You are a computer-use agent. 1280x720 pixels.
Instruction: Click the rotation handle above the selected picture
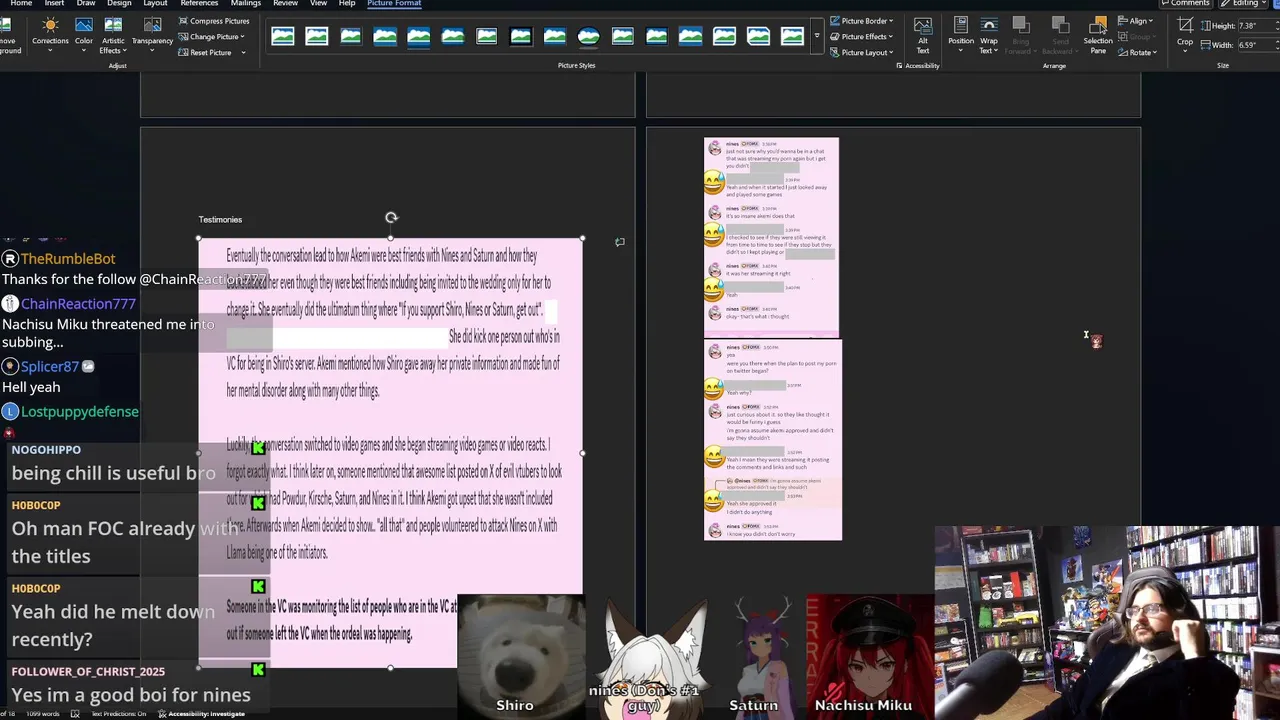point(391,217)
